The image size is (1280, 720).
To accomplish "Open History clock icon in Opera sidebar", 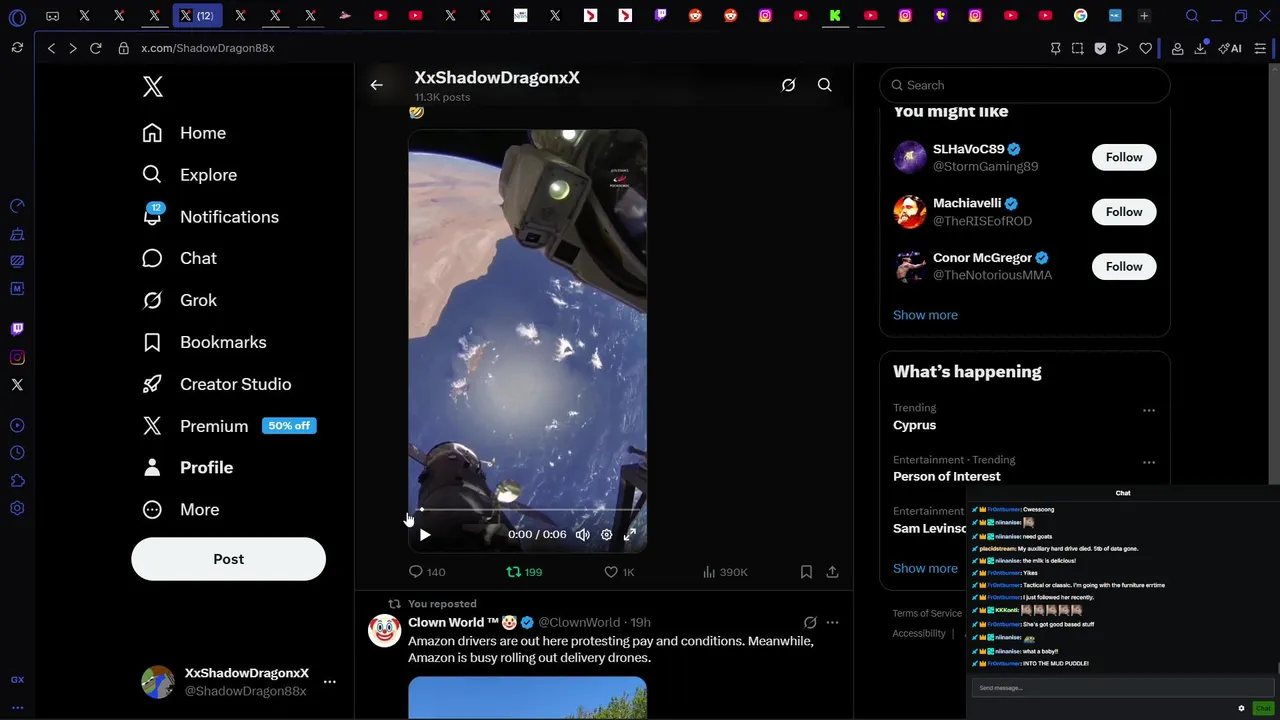I will click(x=17, y=453).
